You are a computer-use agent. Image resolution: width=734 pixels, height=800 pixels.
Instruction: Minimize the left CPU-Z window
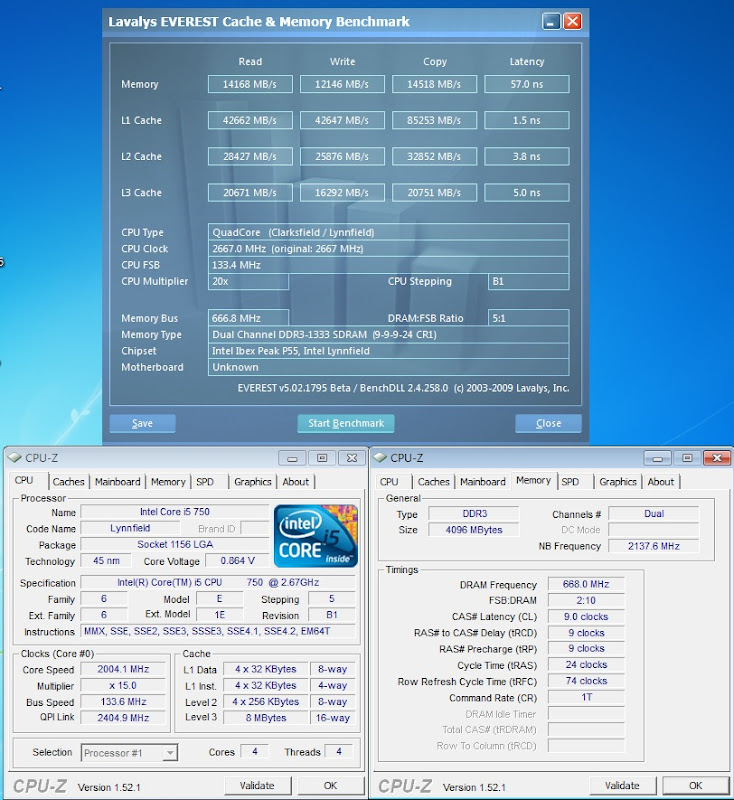pyautogui.click(x=292, y=458)
